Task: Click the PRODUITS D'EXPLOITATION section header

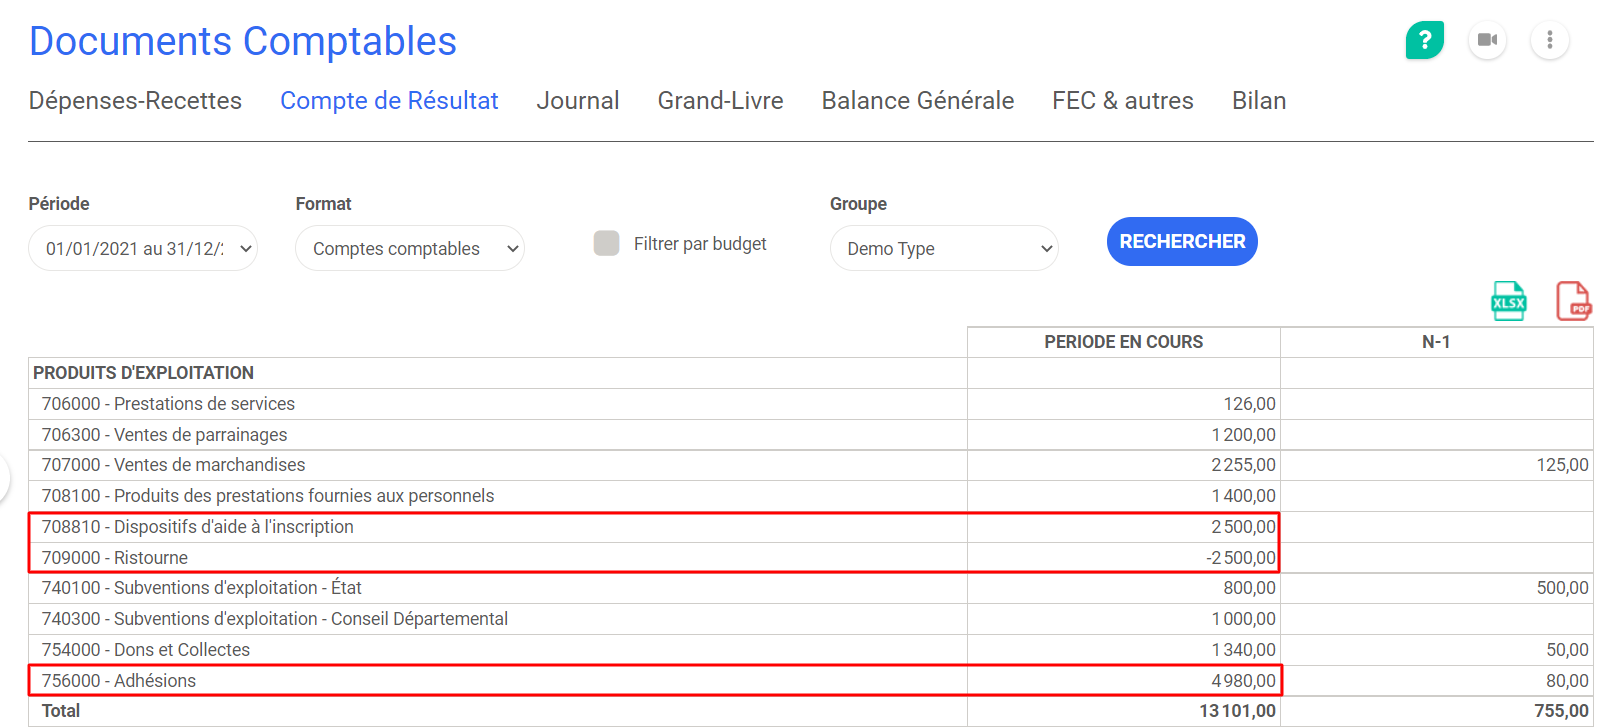Action: (x=144, y=373)
